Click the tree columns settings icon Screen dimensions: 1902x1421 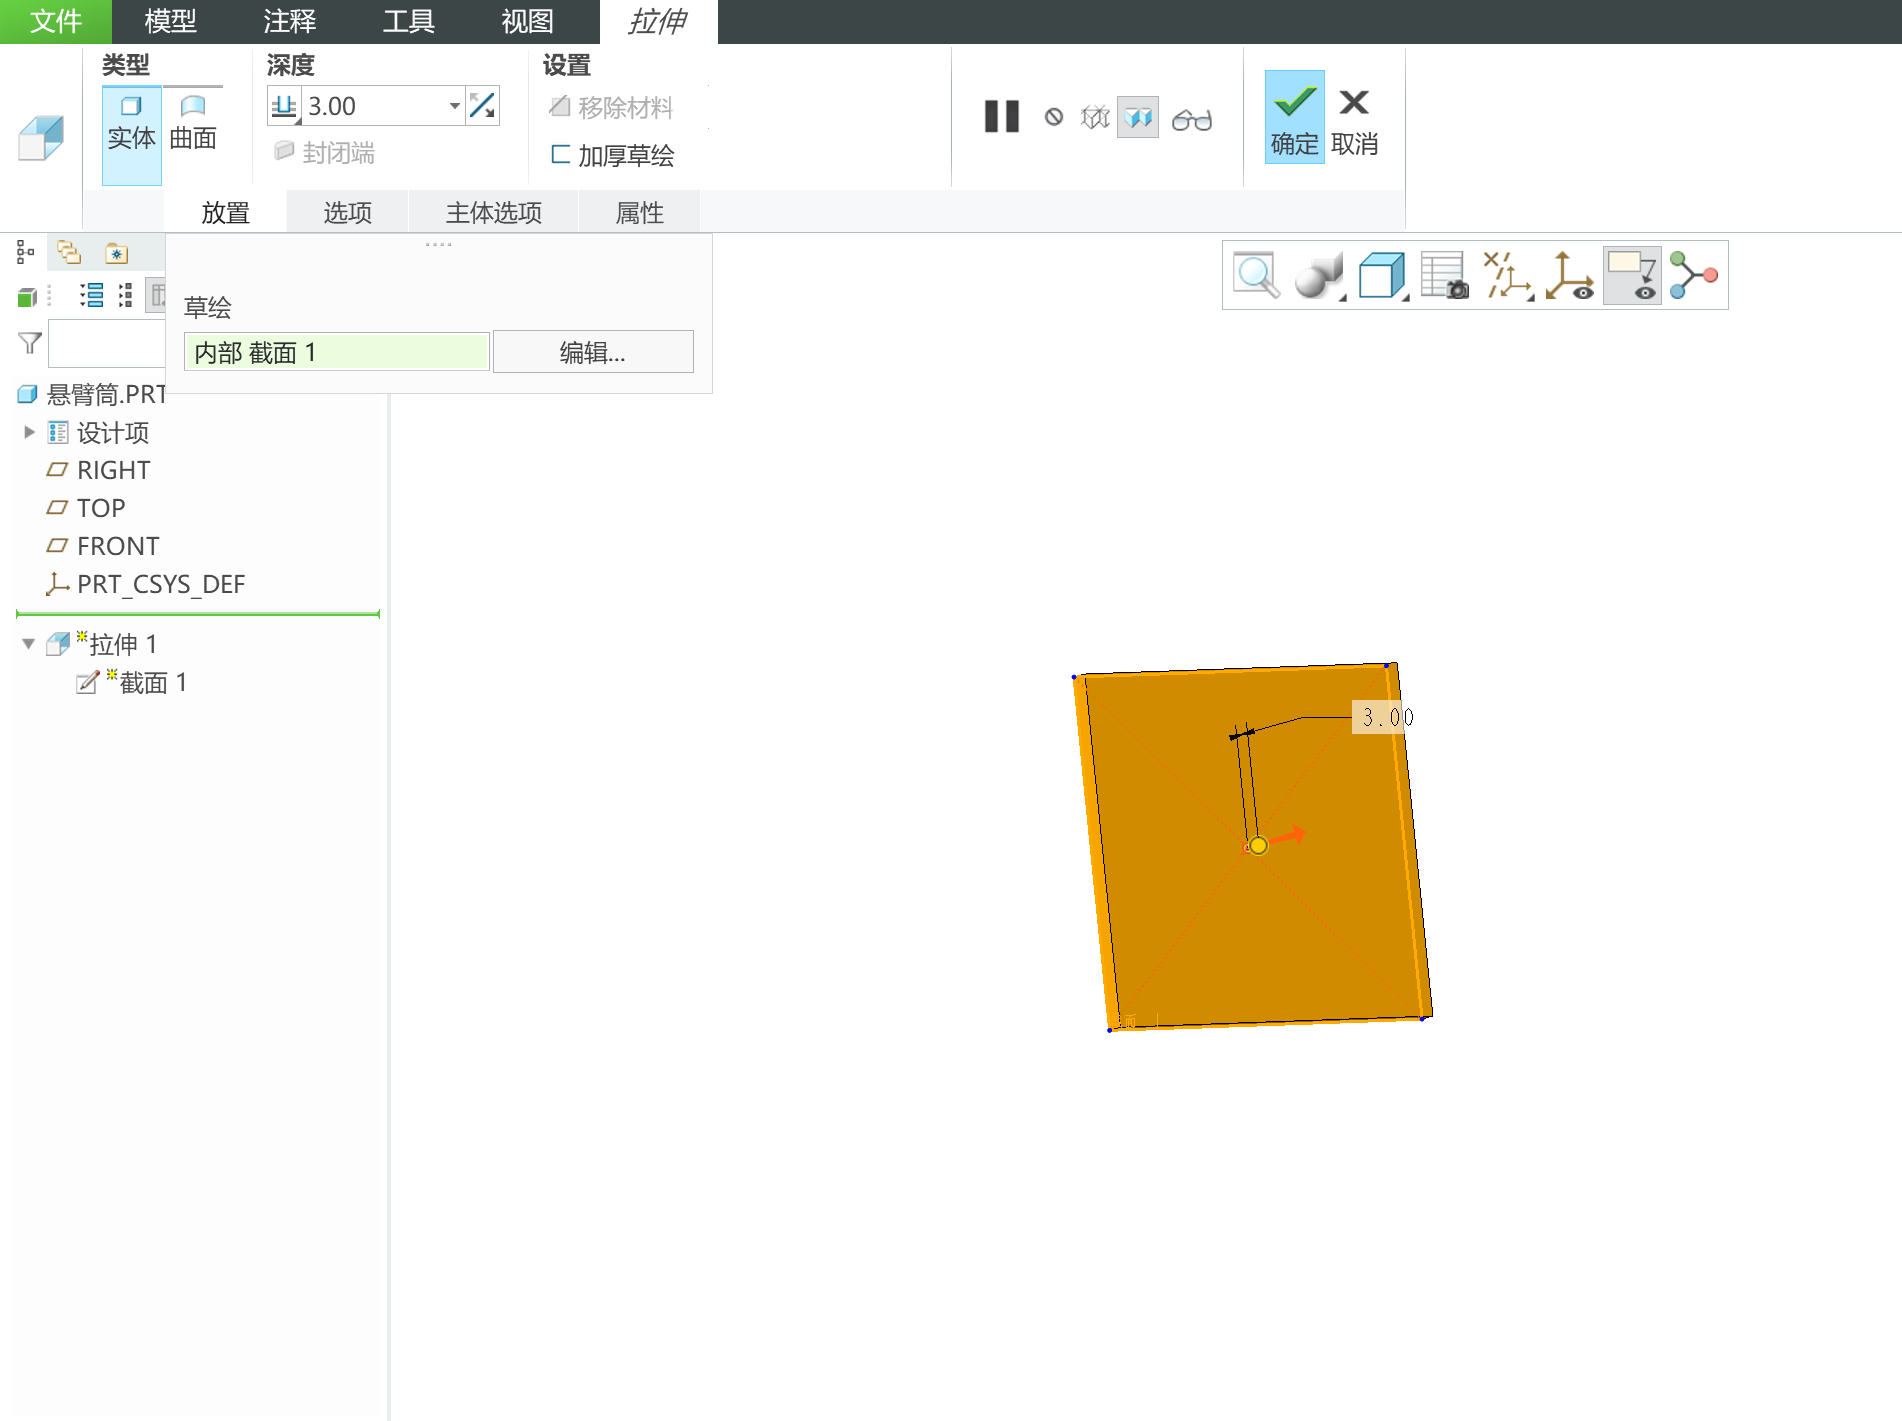pyautogui.click(x=157, y=295)
